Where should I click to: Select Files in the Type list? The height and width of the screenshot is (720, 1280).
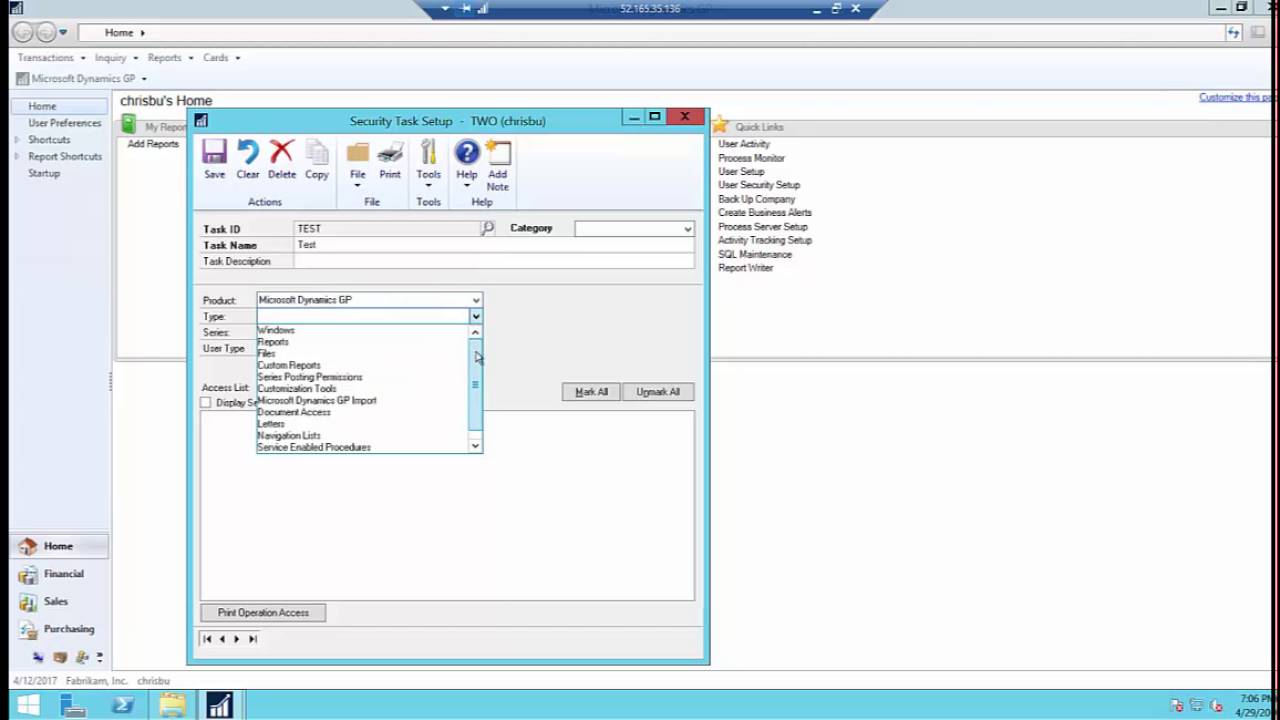pyautogui.click(x=266, y=354)
